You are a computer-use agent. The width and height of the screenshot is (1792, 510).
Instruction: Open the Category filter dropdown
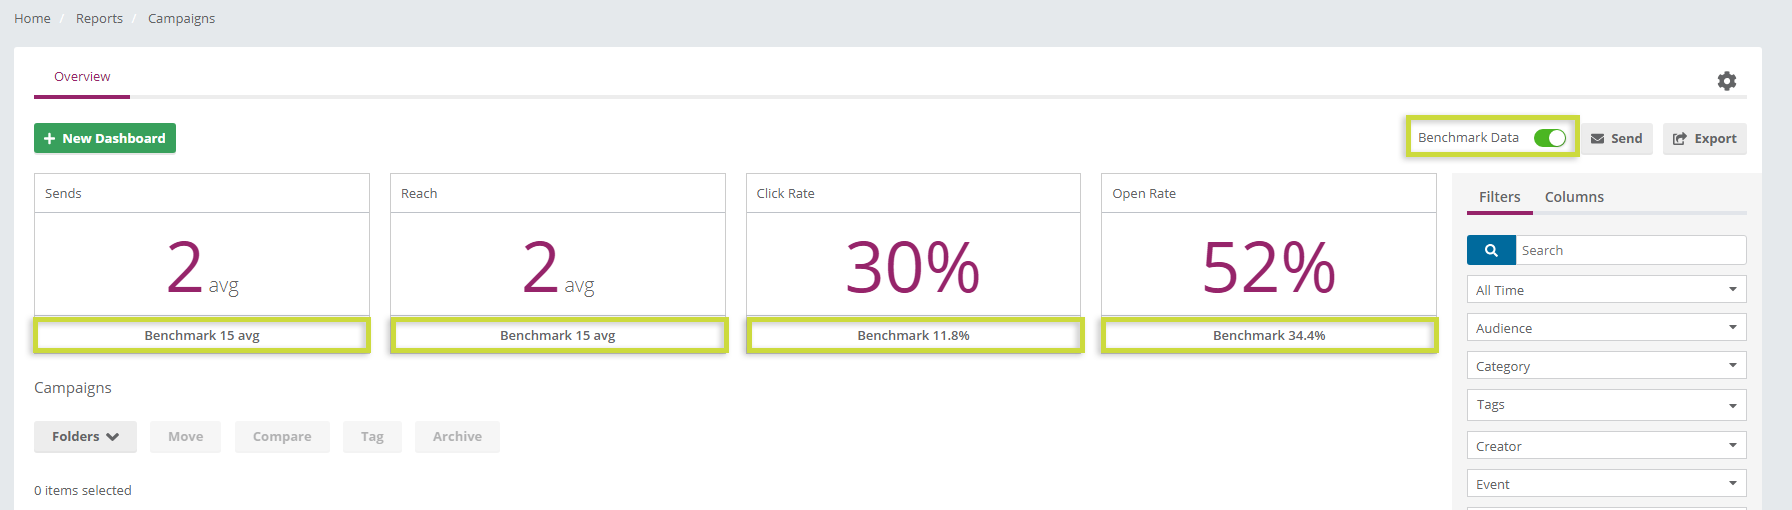pyautogui.click(x=1607, y=366)
